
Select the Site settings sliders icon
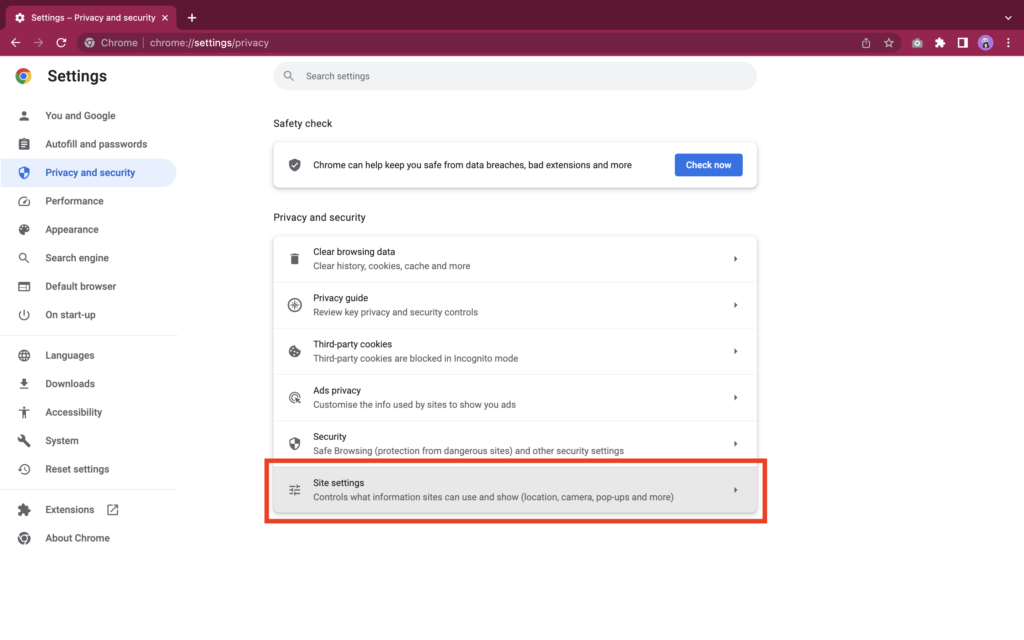pos(295,490)
